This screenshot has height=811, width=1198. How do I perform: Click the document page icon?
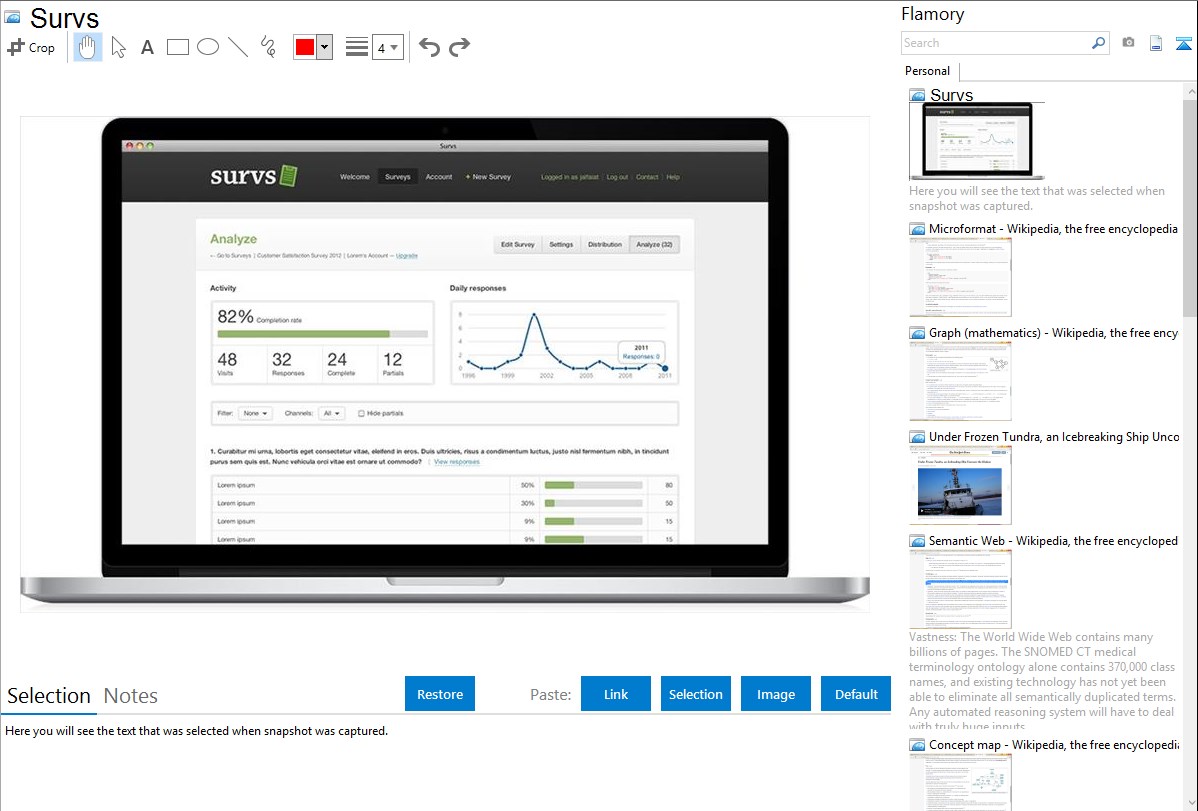[x=1156, y=43]
